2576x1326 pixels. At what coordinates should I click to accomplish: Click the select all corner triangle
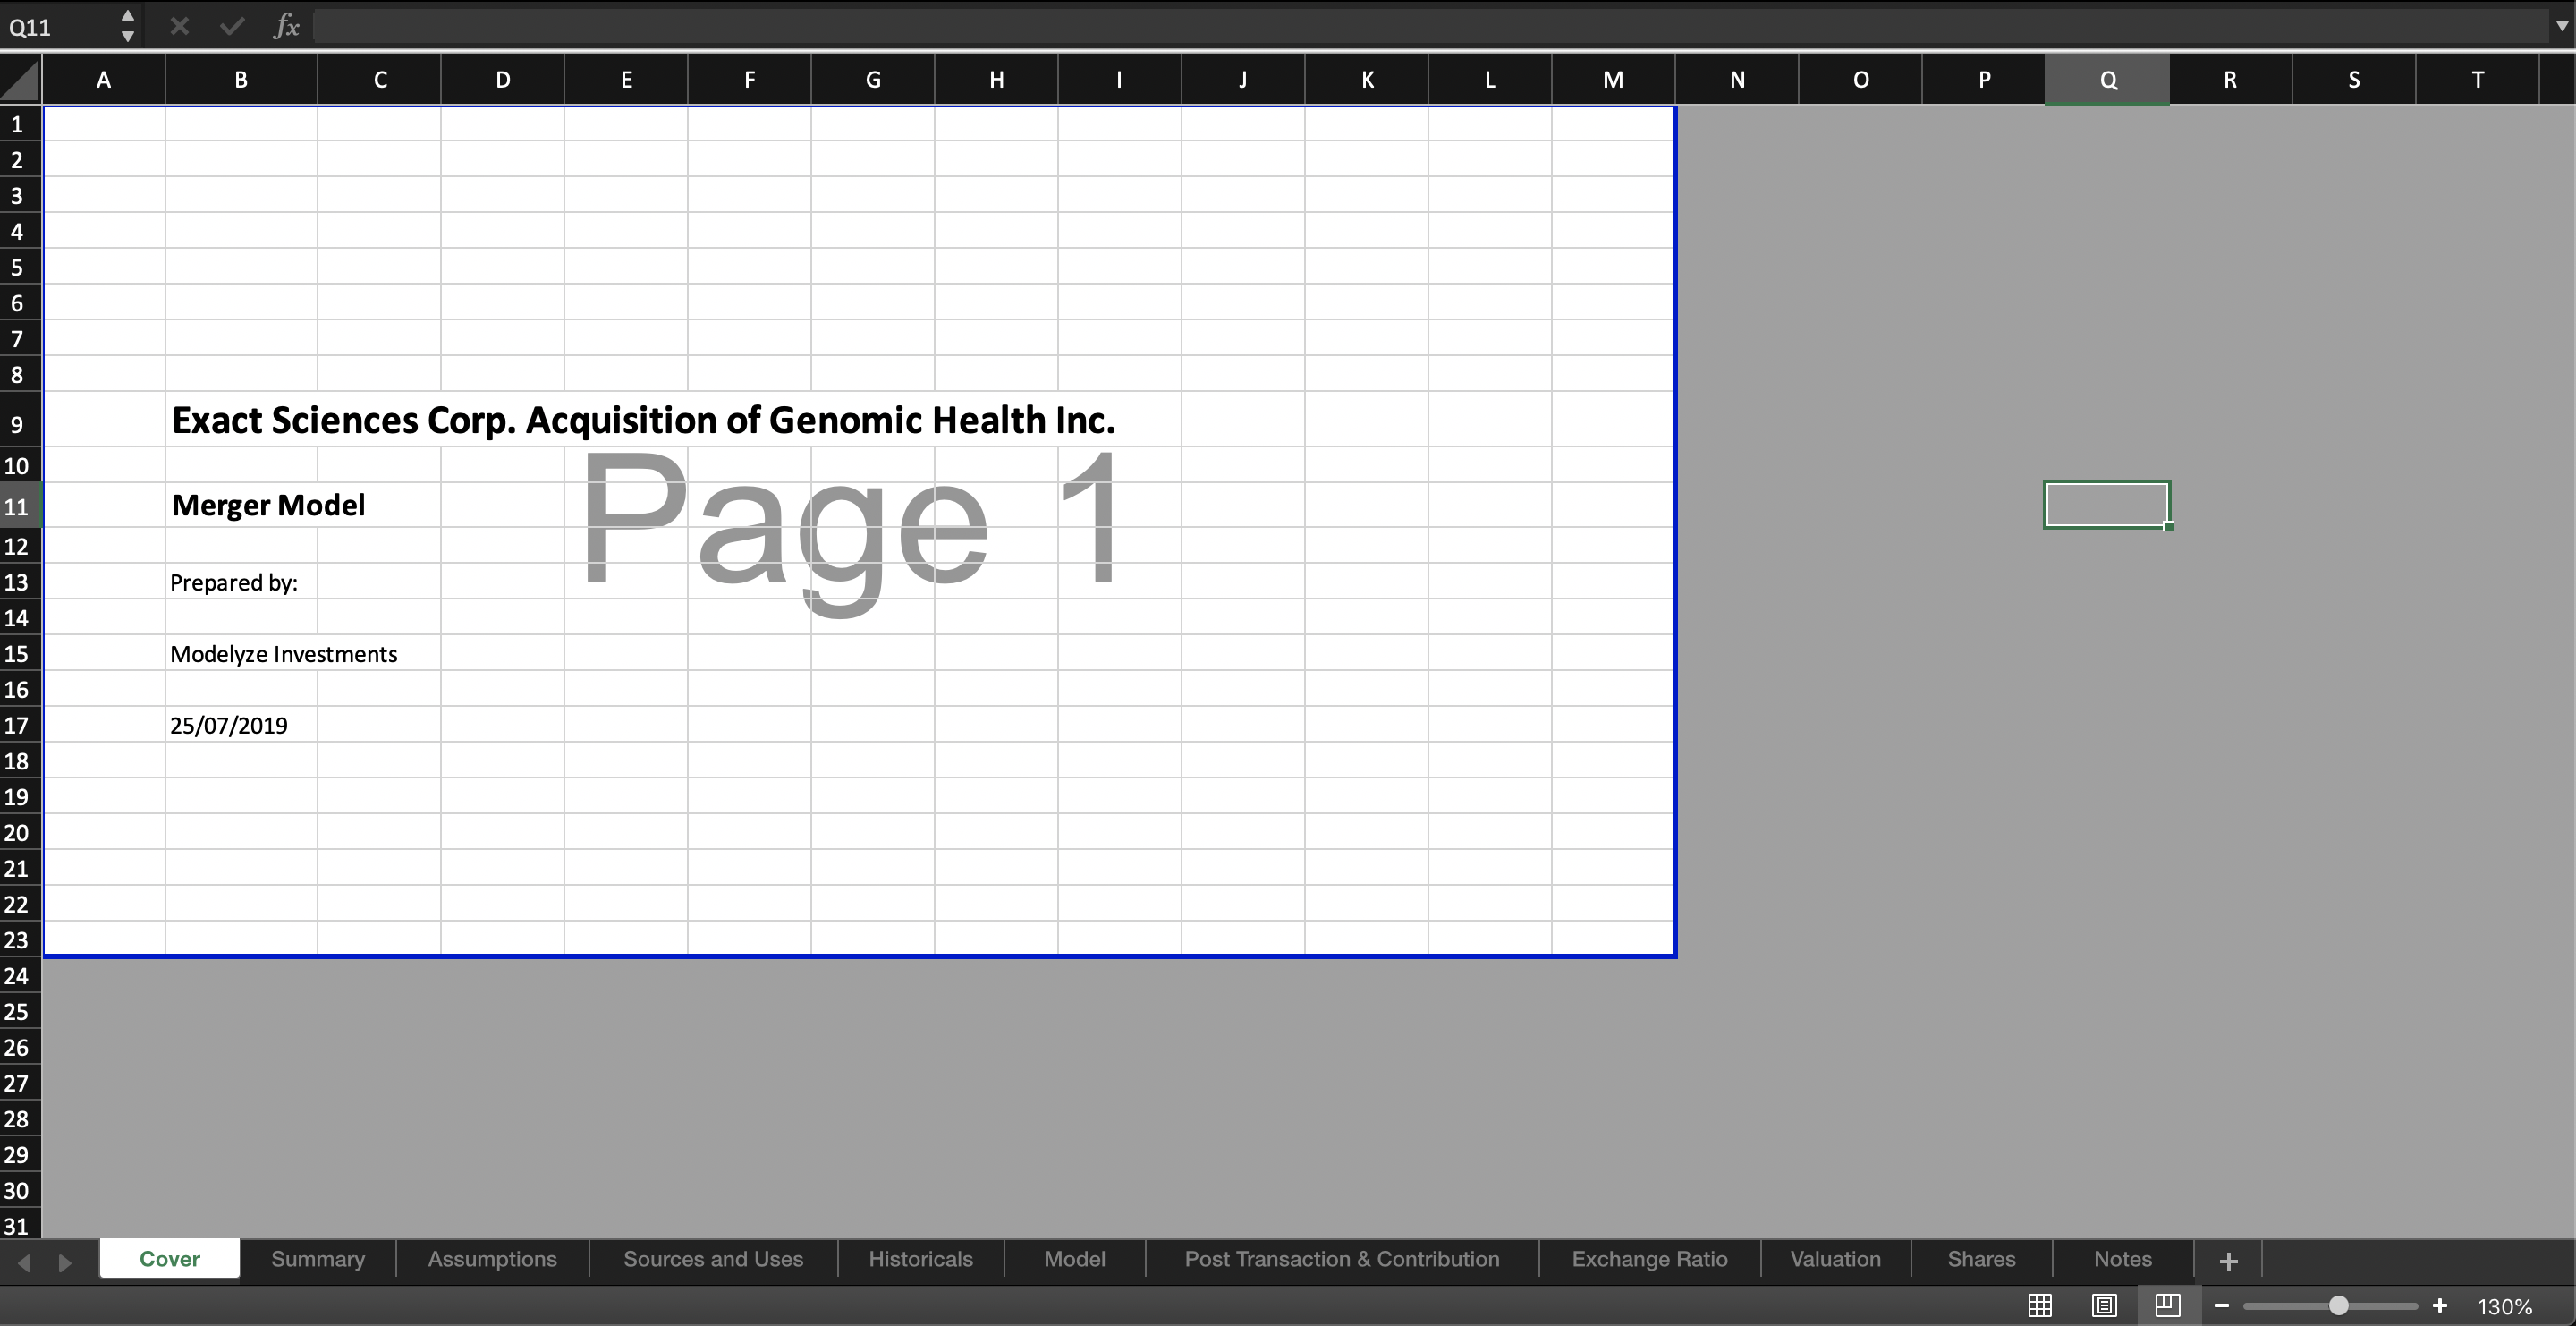[x=21, y=80]
